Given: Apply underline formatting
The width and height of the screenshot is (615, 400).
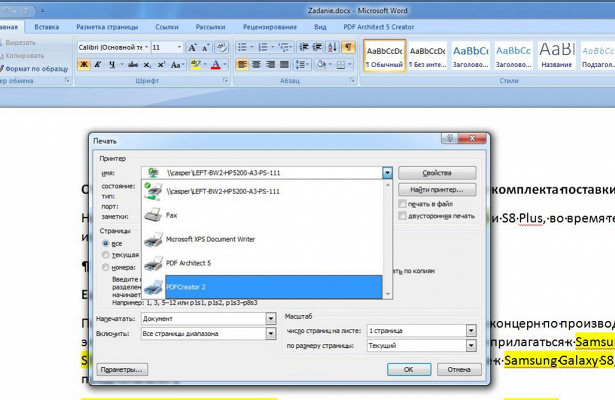Looking at the screenshot, I should pos(112,64).
